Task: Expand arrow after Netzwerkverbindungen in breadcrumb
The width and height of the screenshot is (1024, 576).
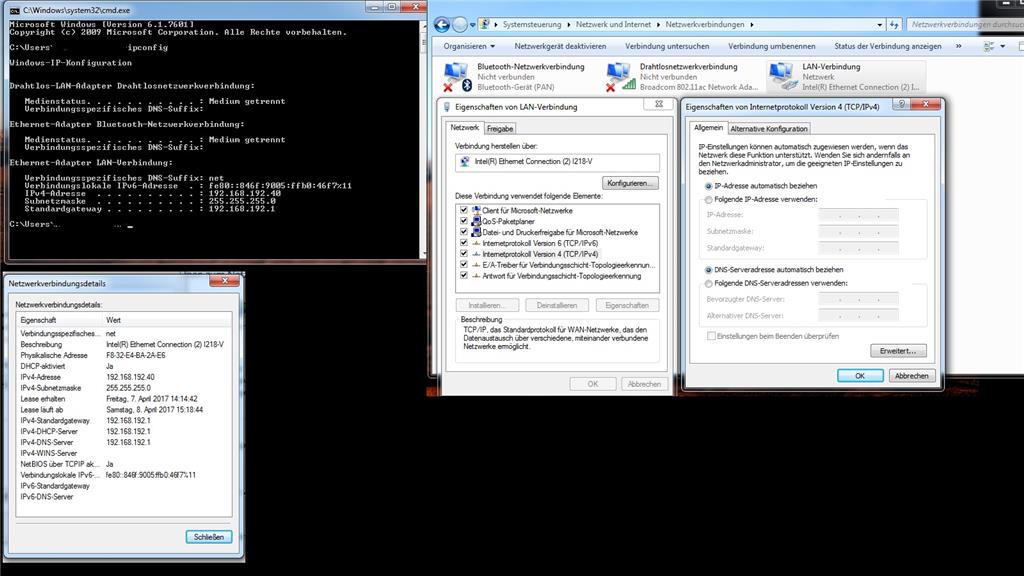Action: 752,25
